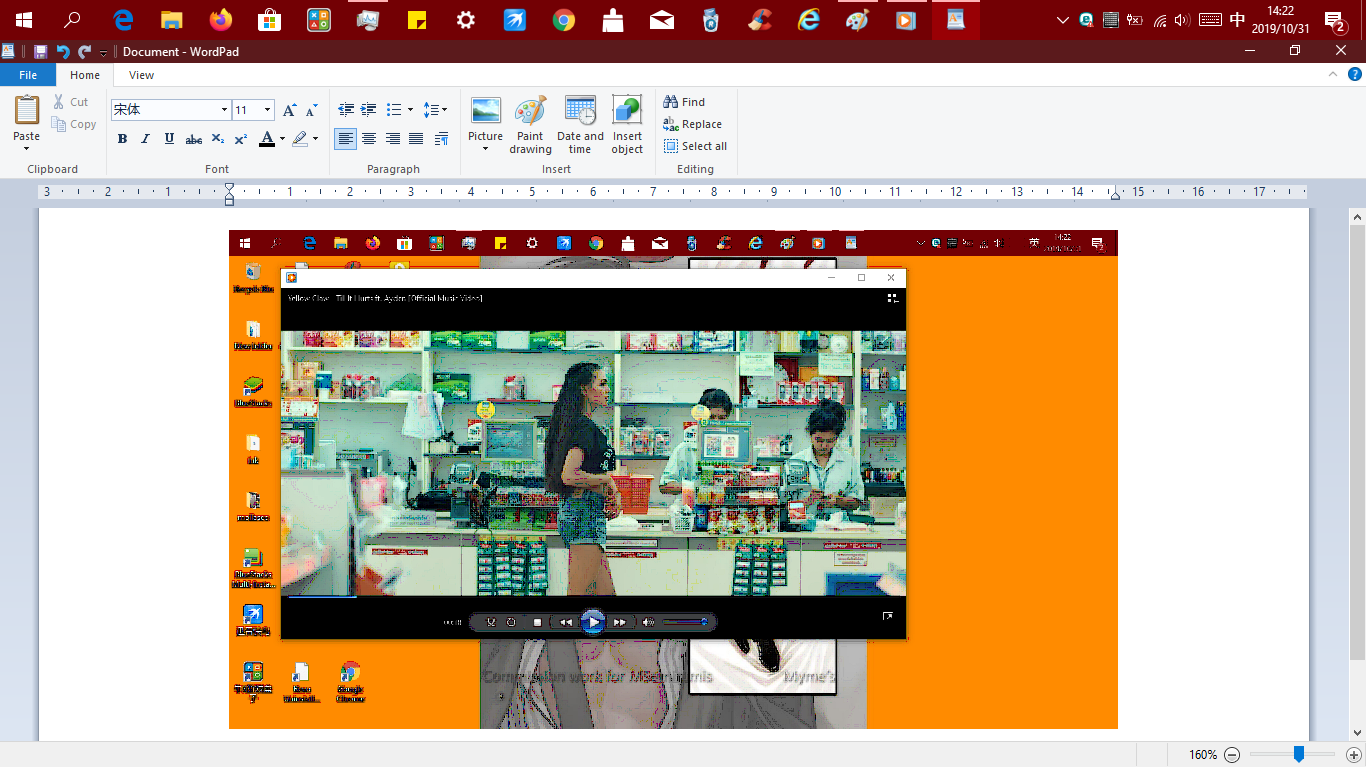Open the font family dropdown
Screen dimensions: 1366x768
tap(224, 110)
